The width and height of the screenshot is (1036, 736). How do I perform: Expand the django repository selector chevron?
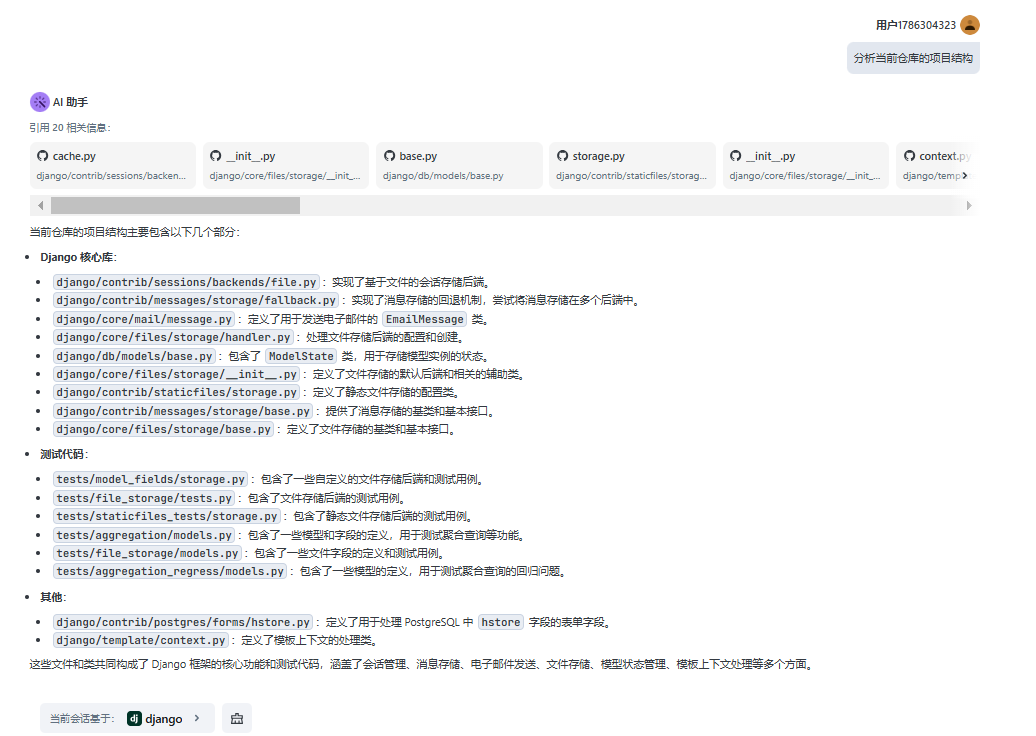pyautogui.click(x=197, y=718)
